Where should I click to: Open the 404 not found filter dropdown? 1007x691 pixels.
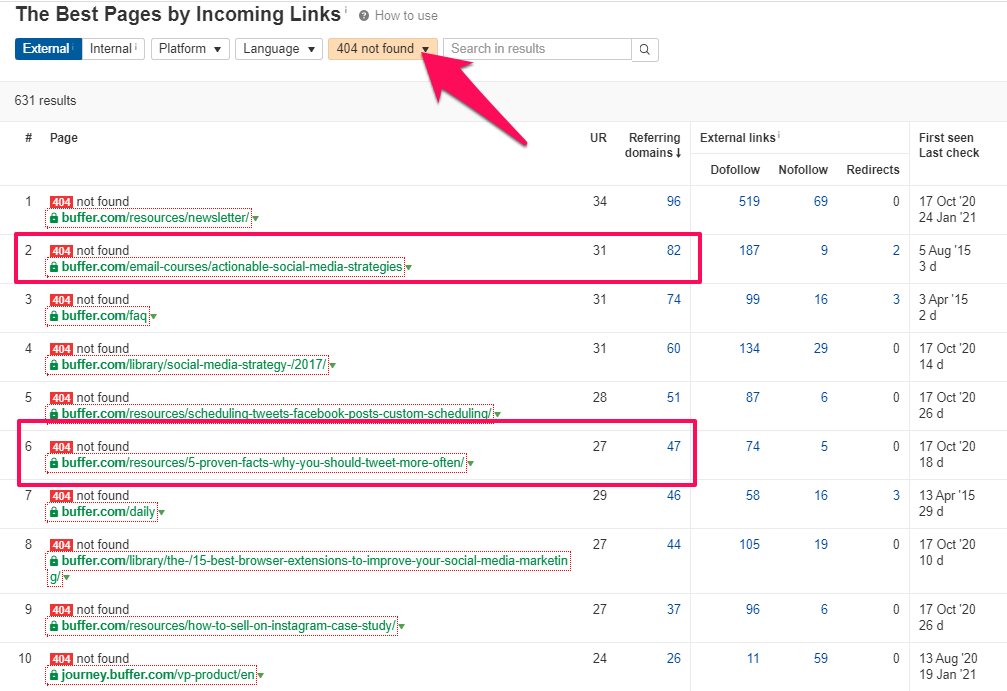[384, 49]
